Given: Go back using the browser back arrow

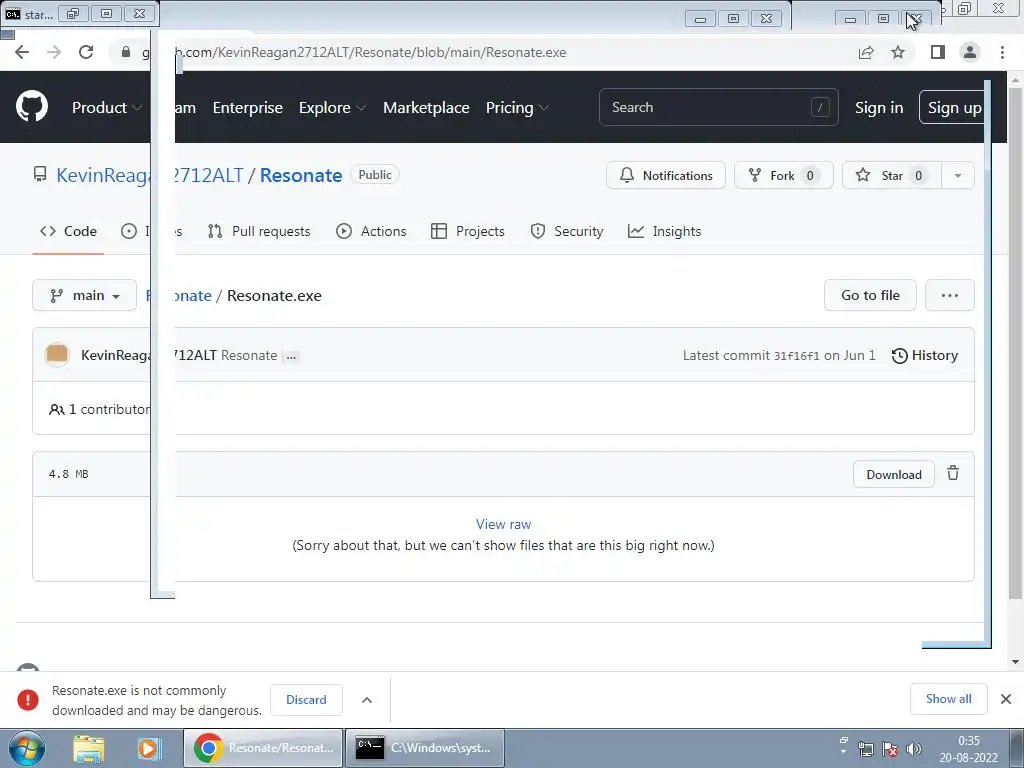Looking at the screenshot, I should point(22,52).
